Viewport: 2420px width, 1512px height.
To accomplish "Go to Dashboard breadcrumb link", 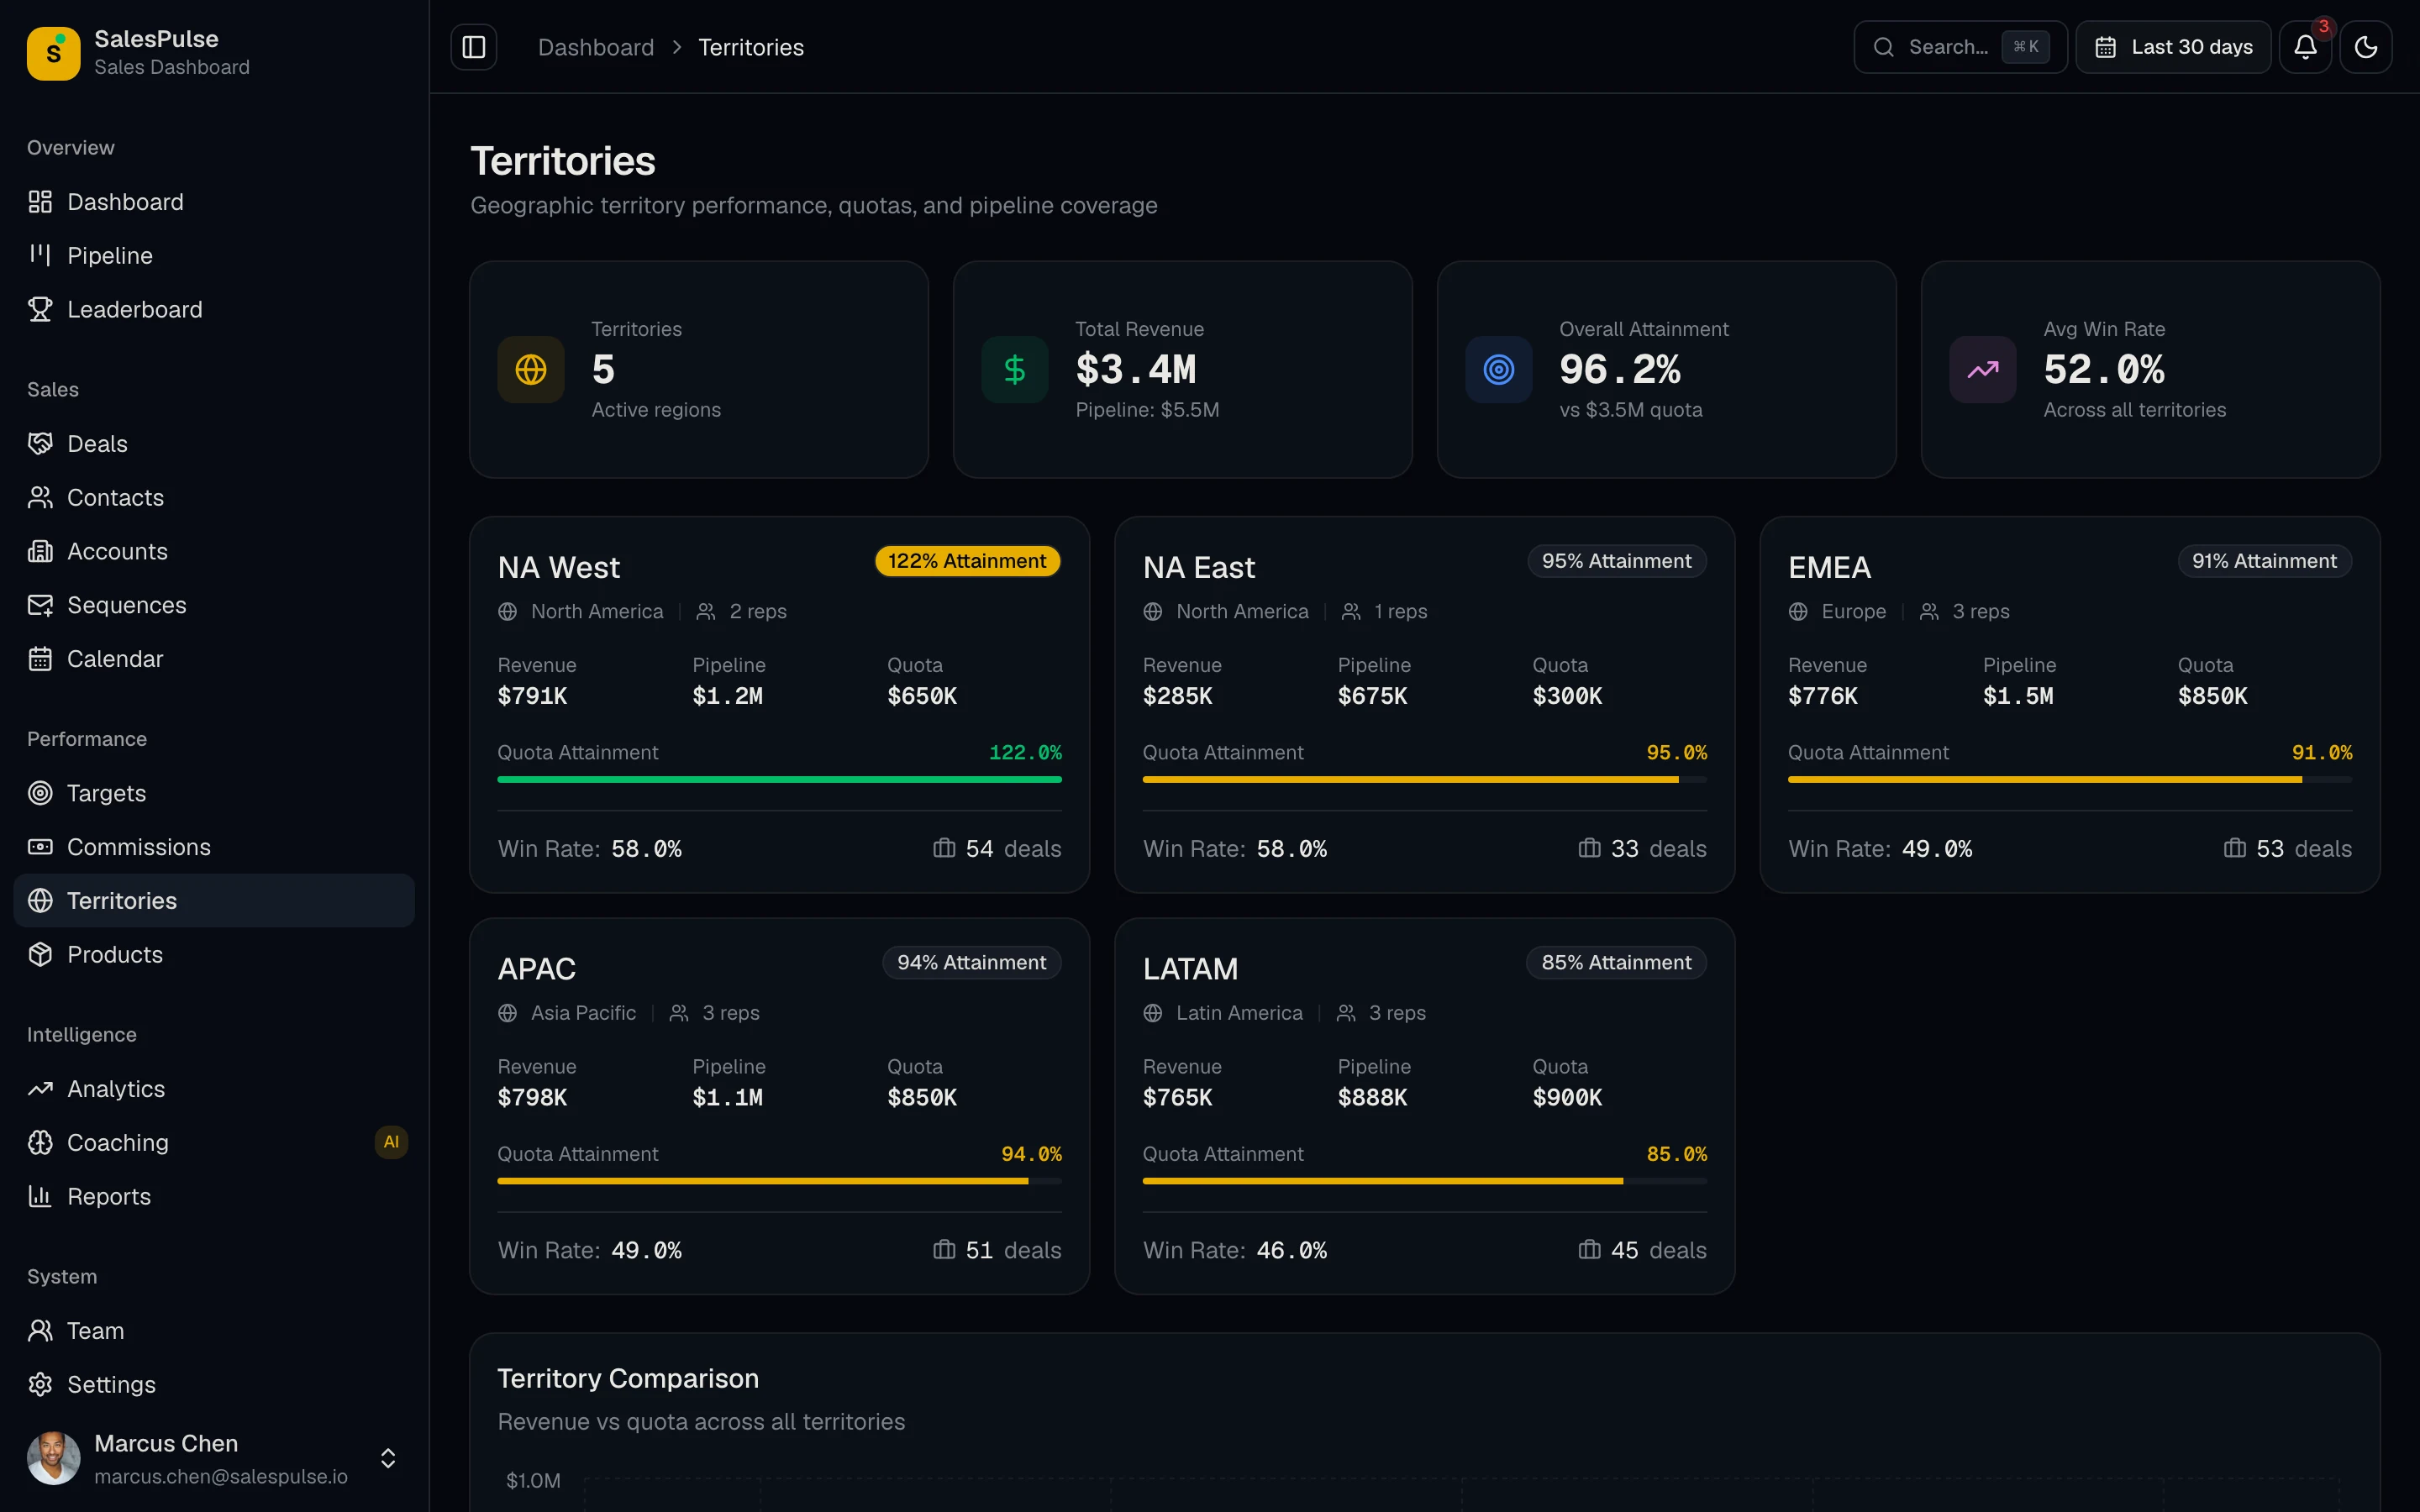I will coord(596,47).
